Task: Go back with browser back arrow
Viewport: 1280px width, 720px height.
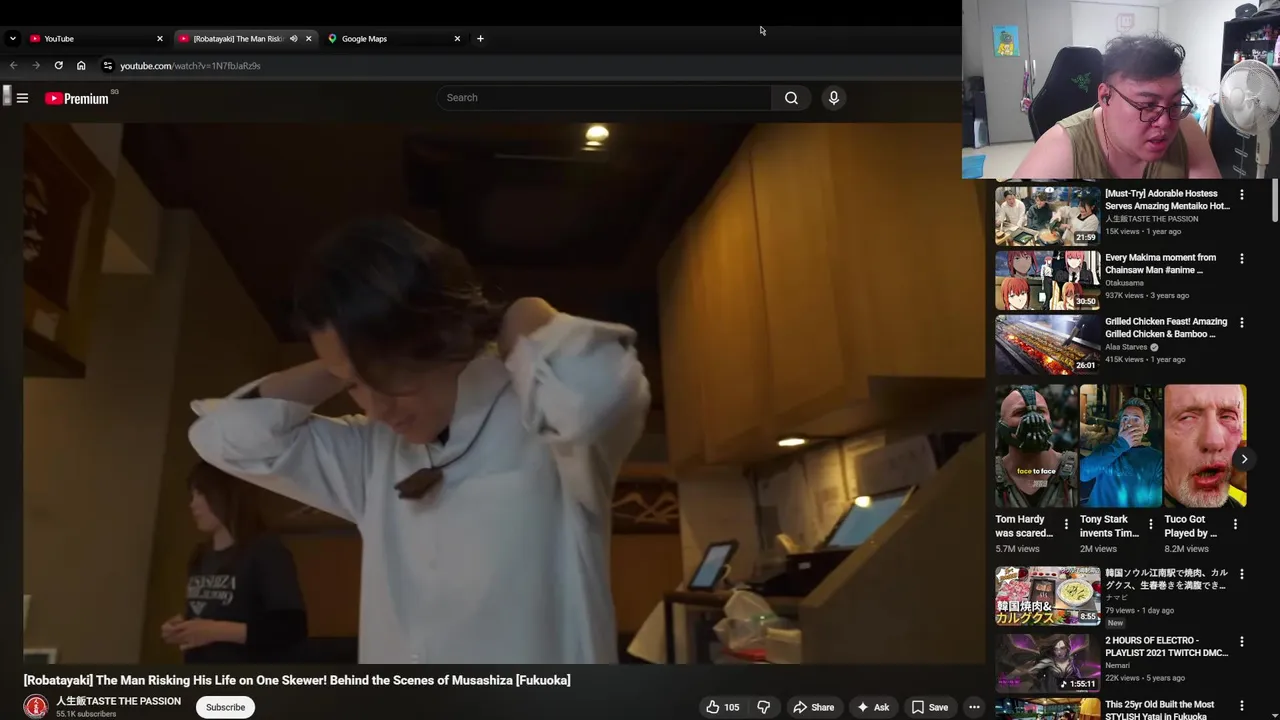Action: (13, 66)
